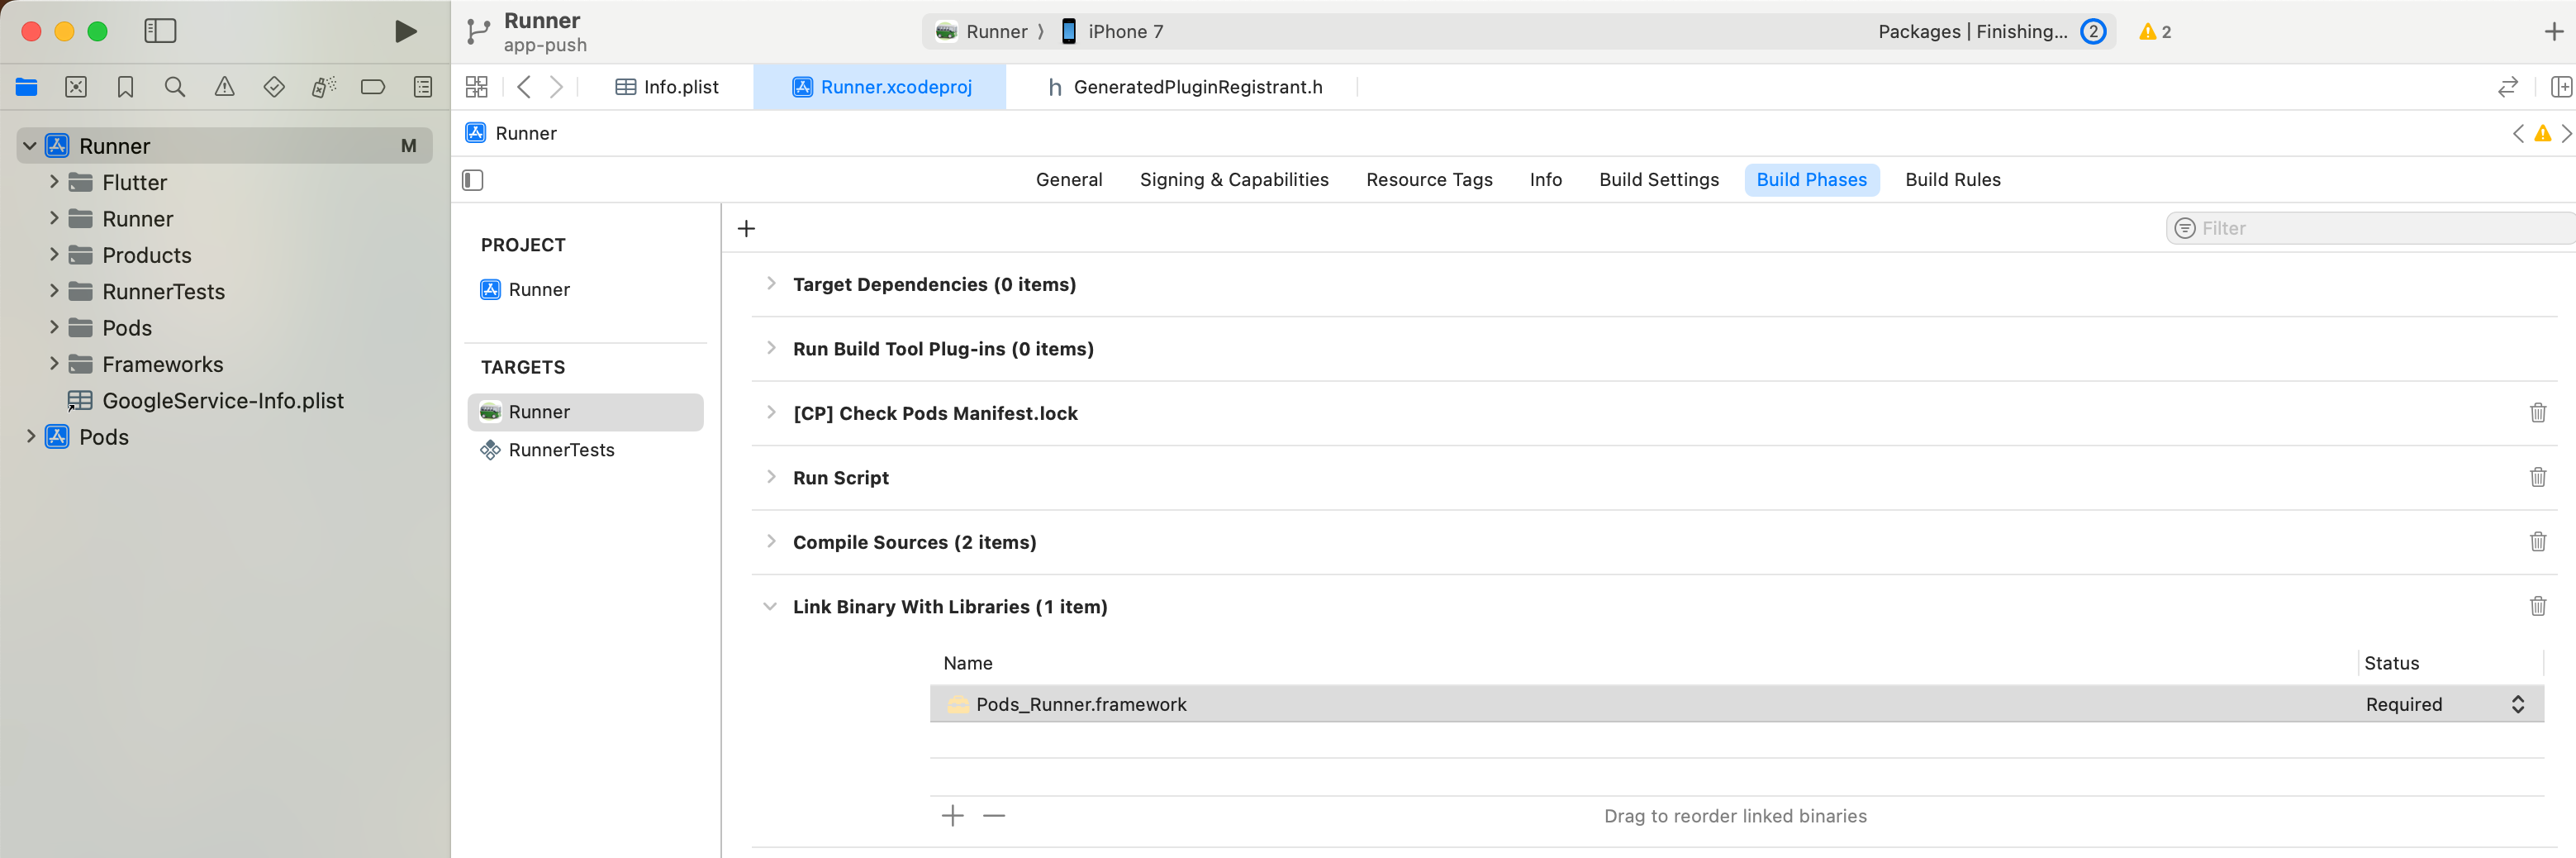Open the Issue navigator warning icon
The width and height of the screenshot is (2576, 858).
(x=225, y=87)
